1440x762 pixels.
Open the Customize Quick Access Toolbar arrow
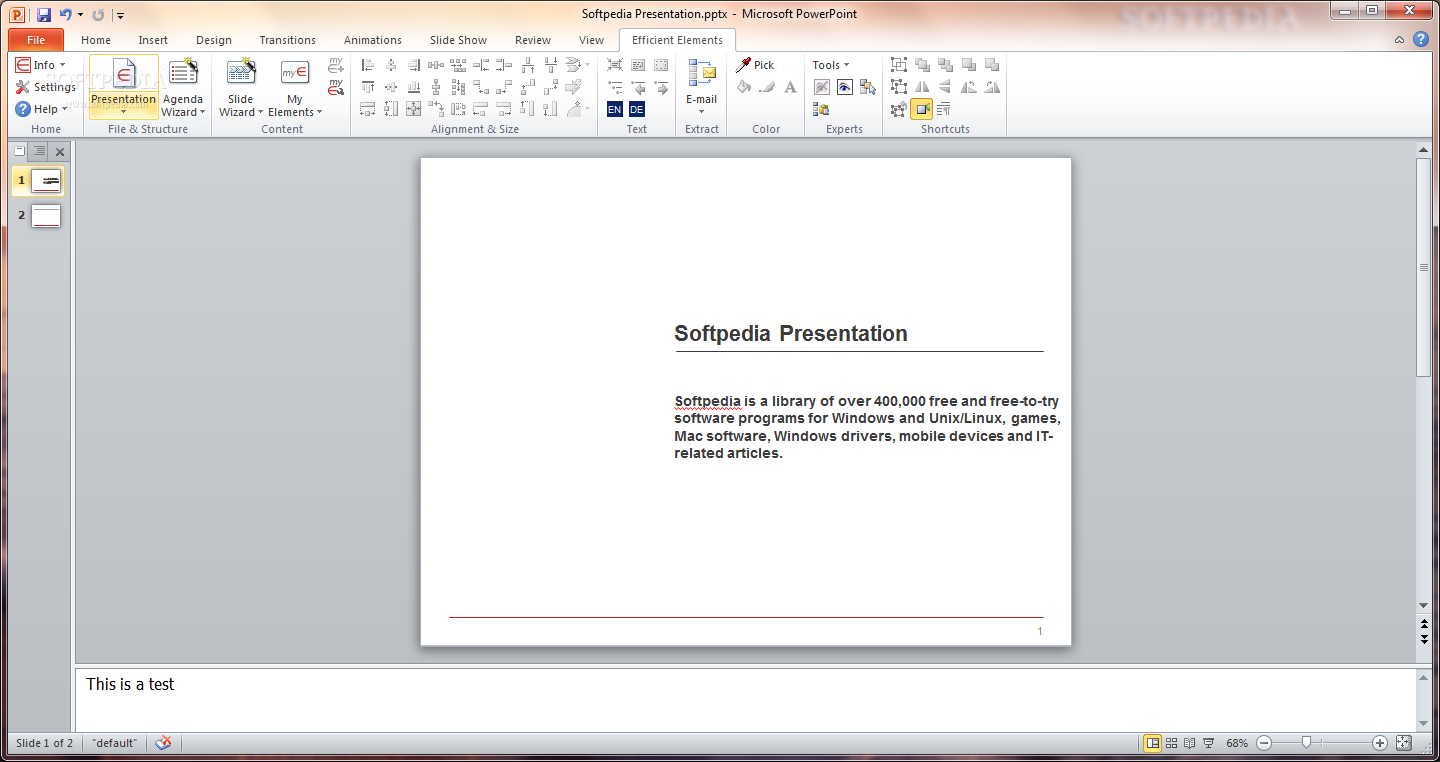pos(120,15)
